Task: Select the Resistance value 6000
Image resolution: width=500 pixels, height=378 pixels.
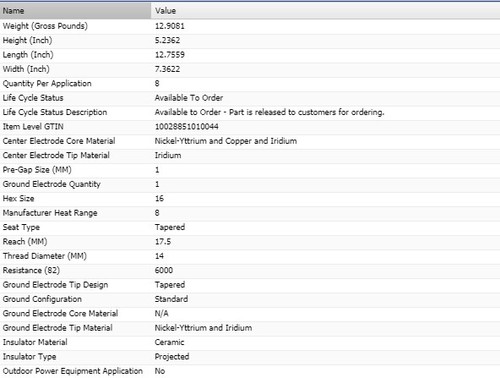Action: [x=164, y=270]
